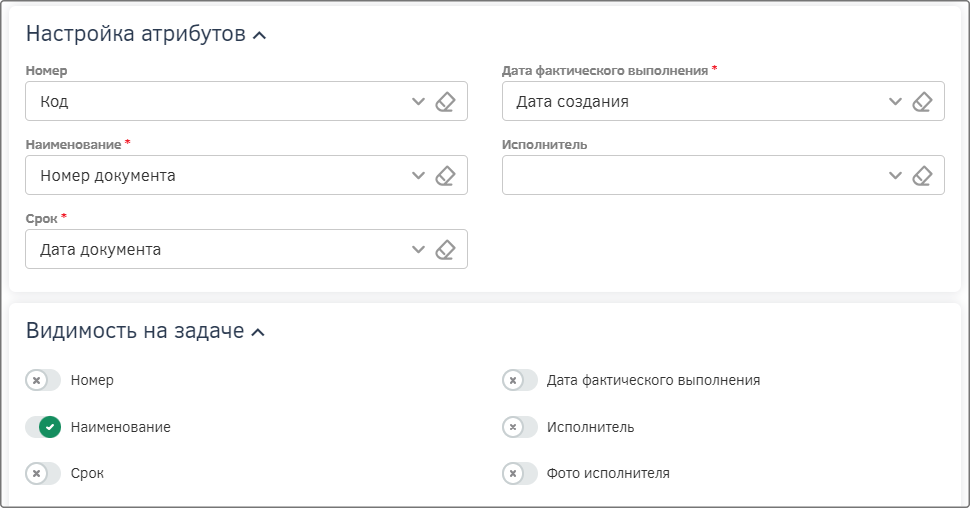The height and width of the screenshot is (508, 970).
Task: Clear the Наименование field with eraser icon
Action: pos(445,176)
